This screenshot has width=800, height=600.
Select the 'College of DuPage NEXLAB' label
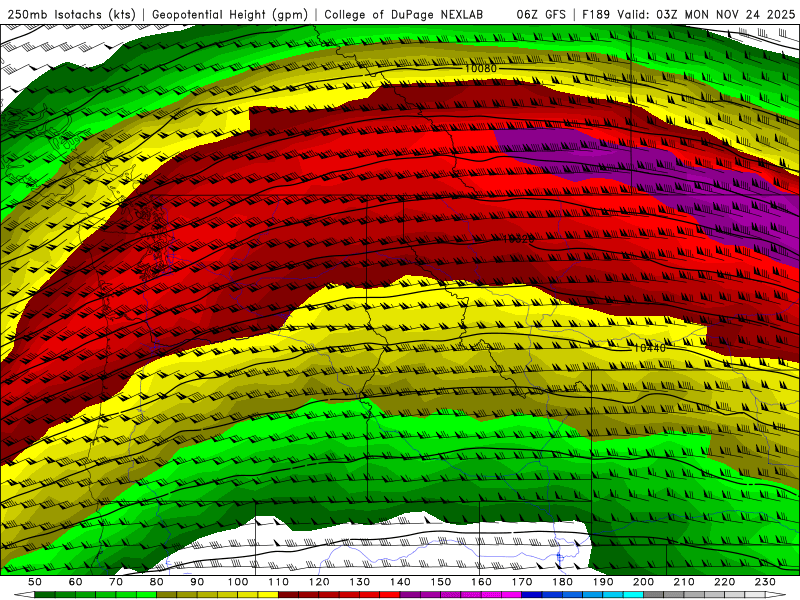coord(404,14)
